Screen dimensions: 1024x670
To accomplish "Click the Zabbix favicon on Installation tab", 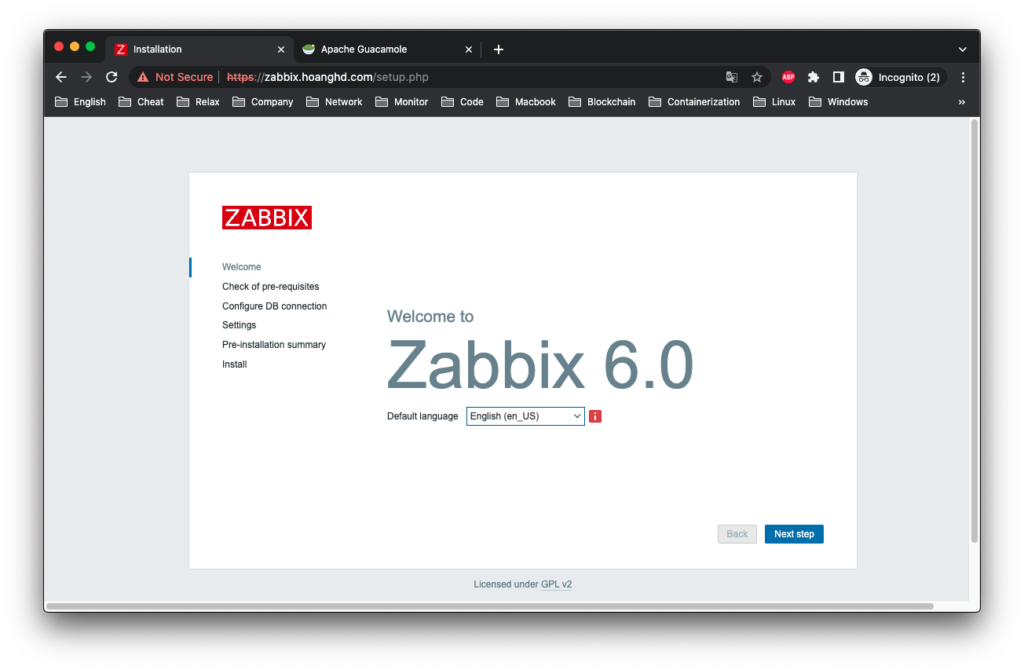I will (x=120, y=50).
